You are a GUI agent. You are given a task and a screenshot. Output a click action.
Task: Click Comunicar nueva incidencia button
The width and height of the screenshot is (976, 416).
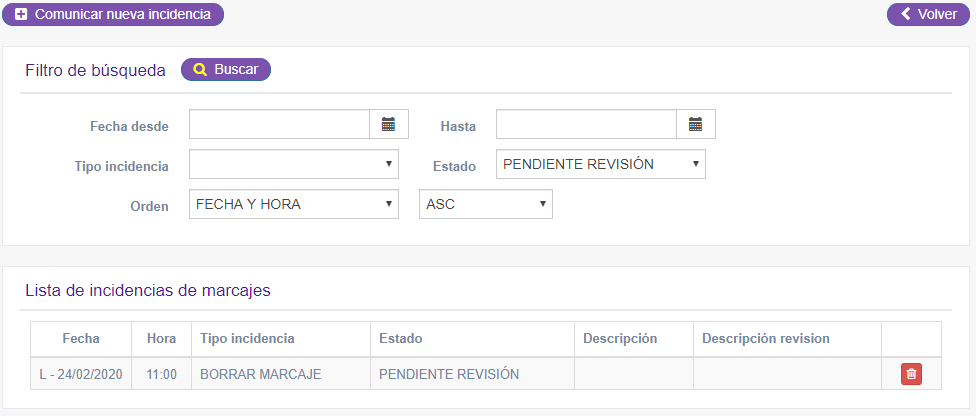[x=113, y=14]
